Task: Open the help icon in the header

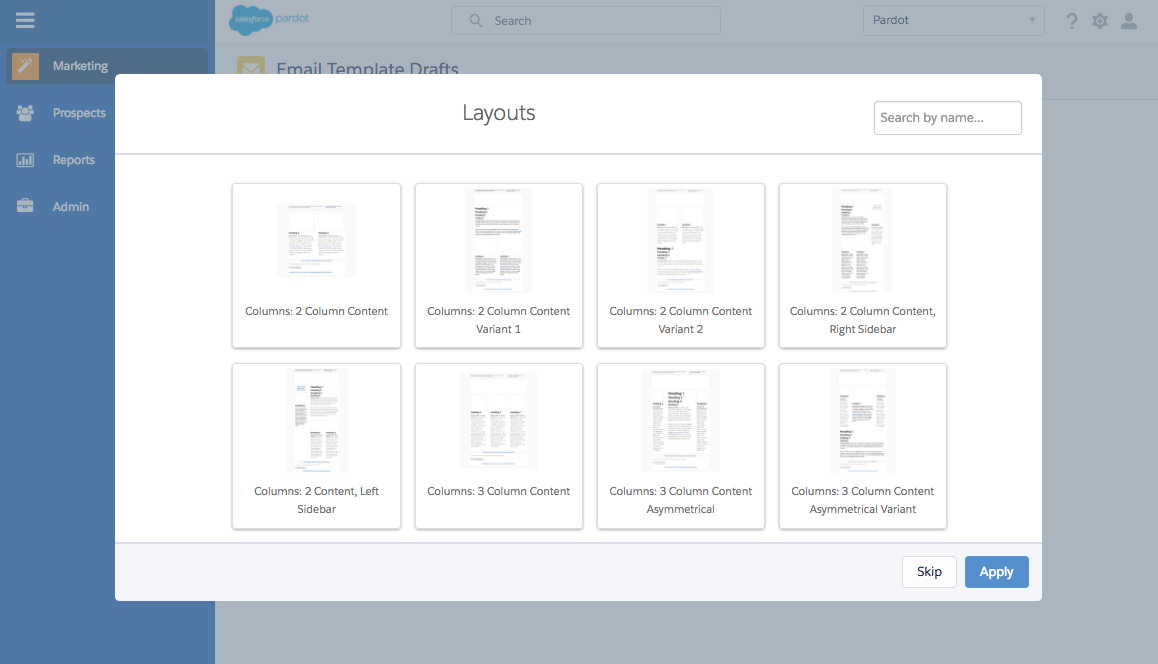Action: (1071, 20)
